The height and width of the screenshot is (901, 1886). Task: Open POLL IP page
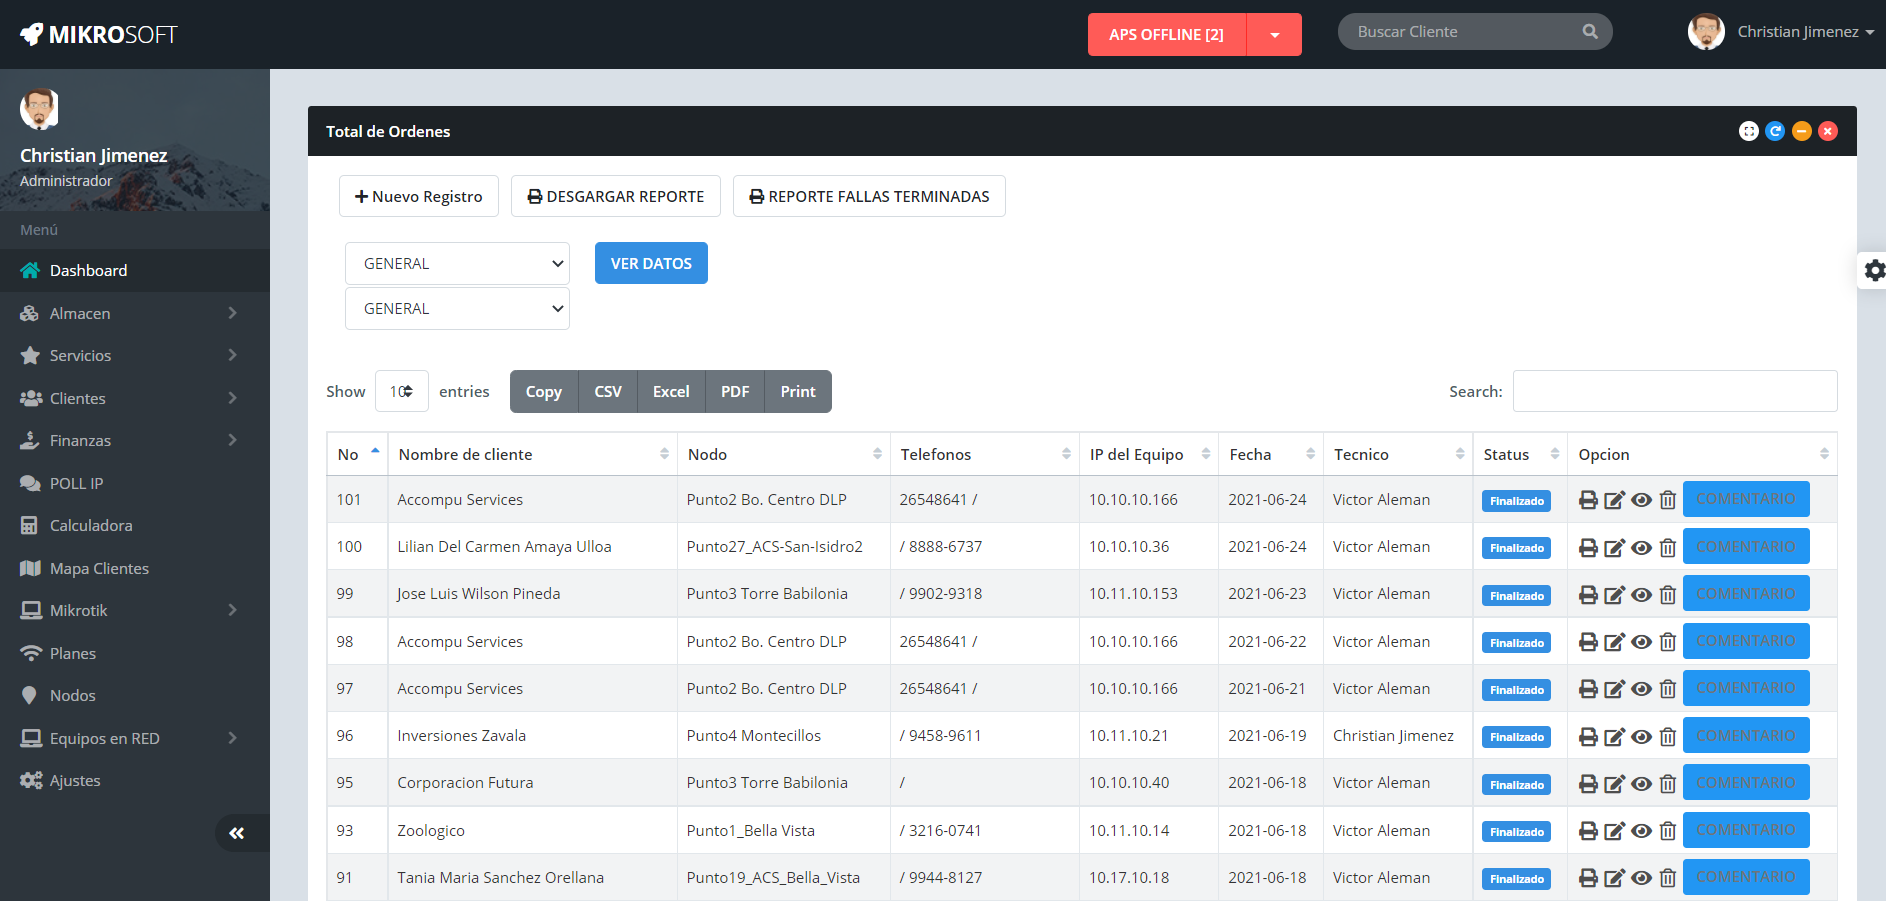[x=134, y=483]
